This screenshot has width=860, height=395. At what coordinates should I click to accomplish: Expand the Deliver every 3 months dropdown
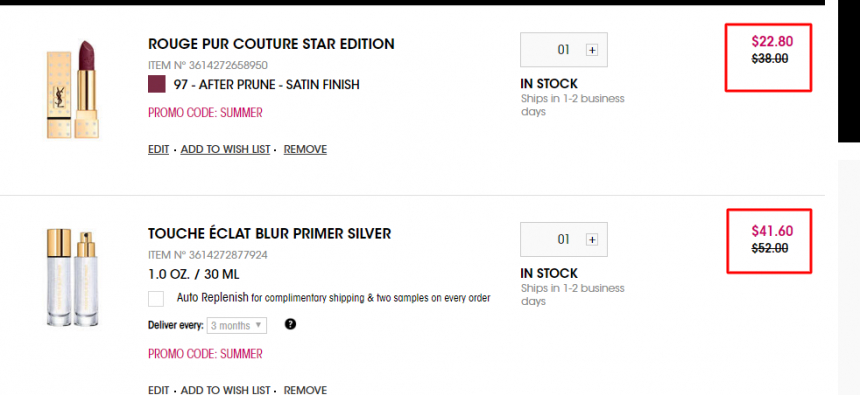point(237,325)
